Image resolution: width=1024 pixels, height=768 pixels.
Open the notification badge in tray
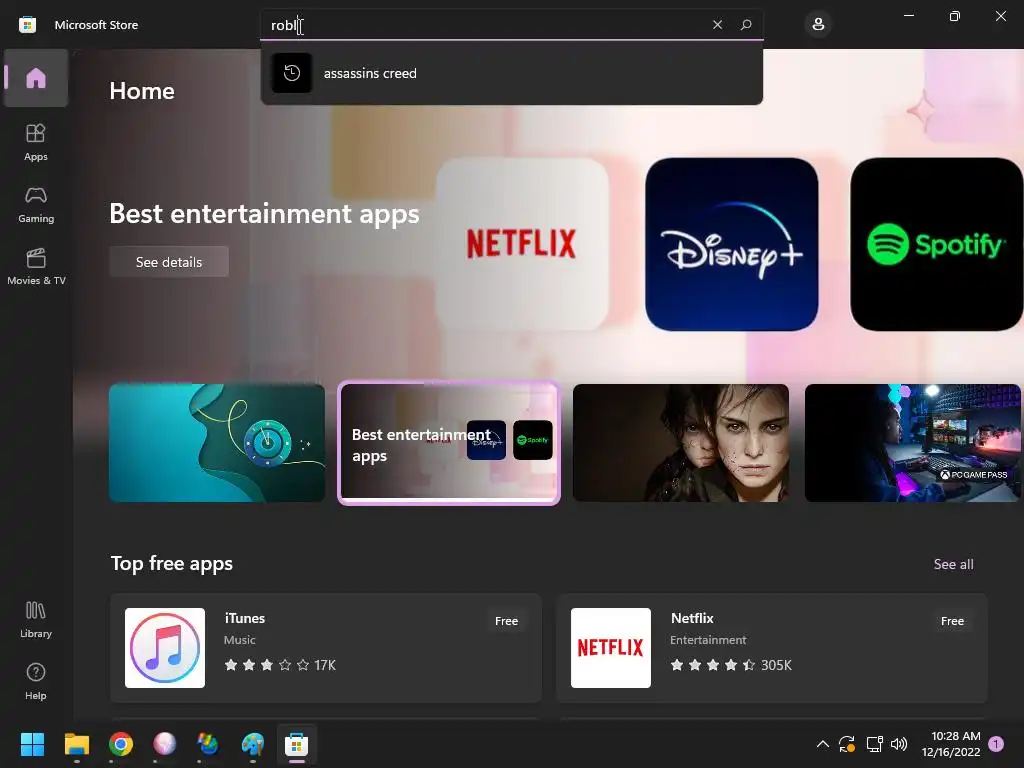click(996, 744)
